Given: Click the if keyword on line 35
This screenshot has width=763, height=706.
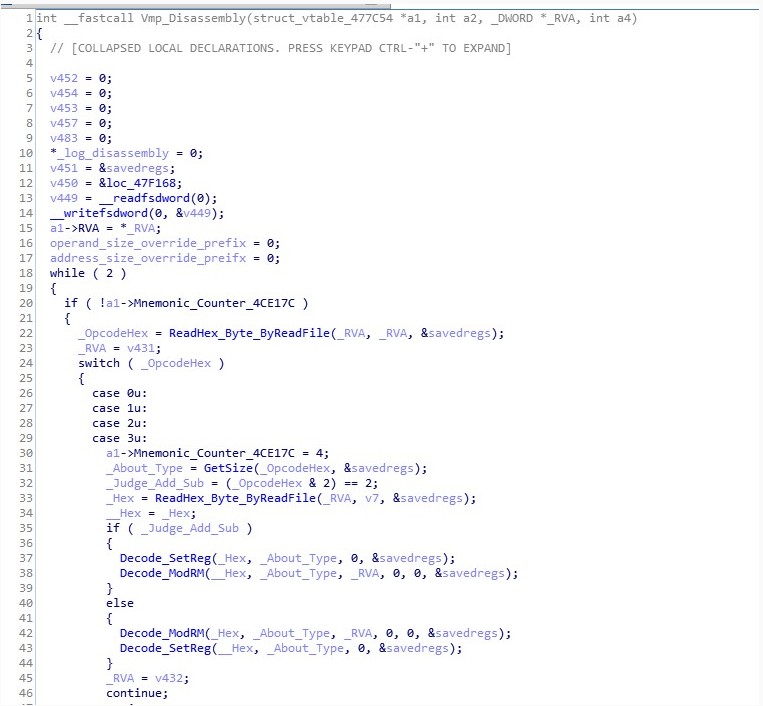Looking at the screenshot, I should point(113,528).
